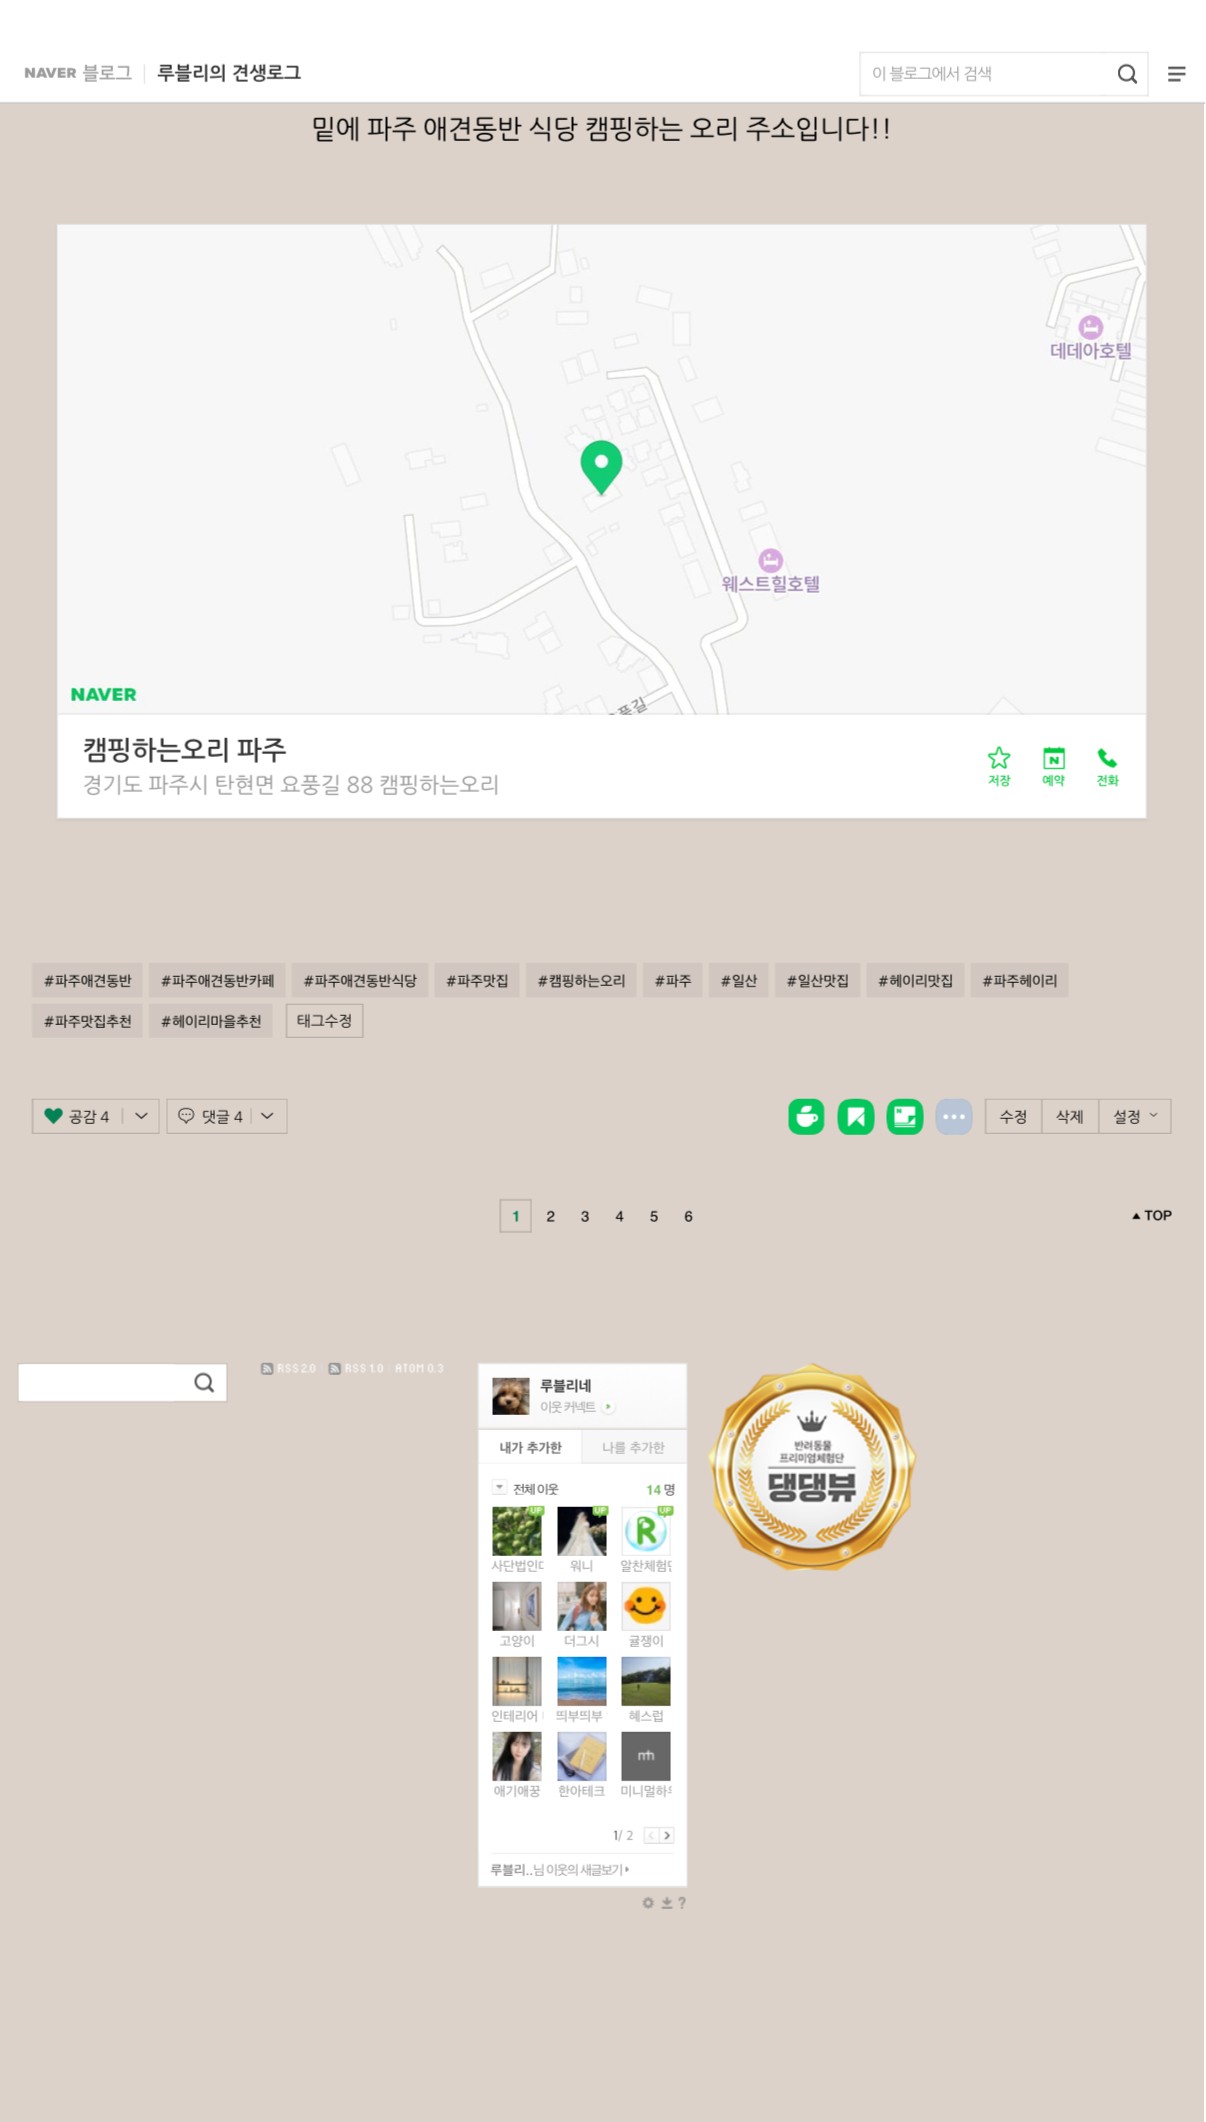Open the #파주애견동반카페 tag link
Viewport: 1206px width, 2122px height.
coord(217,981)
